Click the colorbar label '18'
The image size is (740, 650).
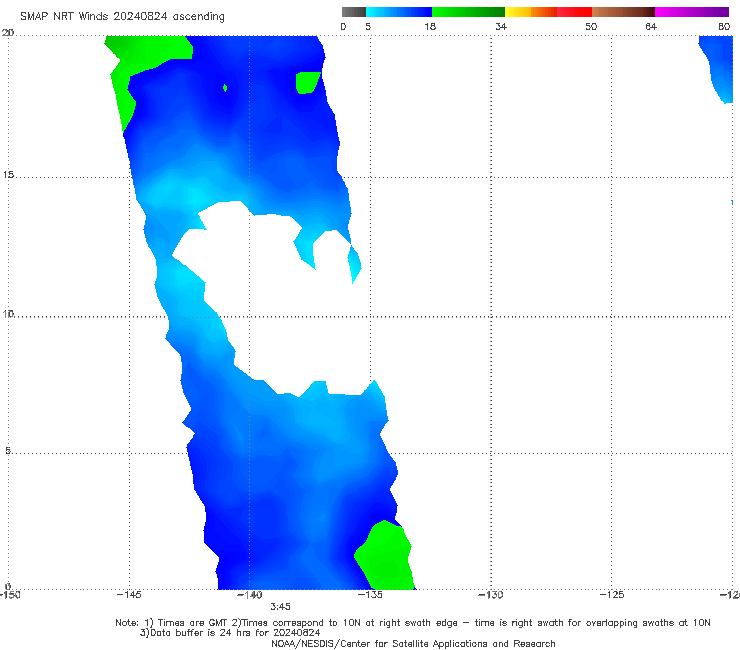(x=430, y=27)
